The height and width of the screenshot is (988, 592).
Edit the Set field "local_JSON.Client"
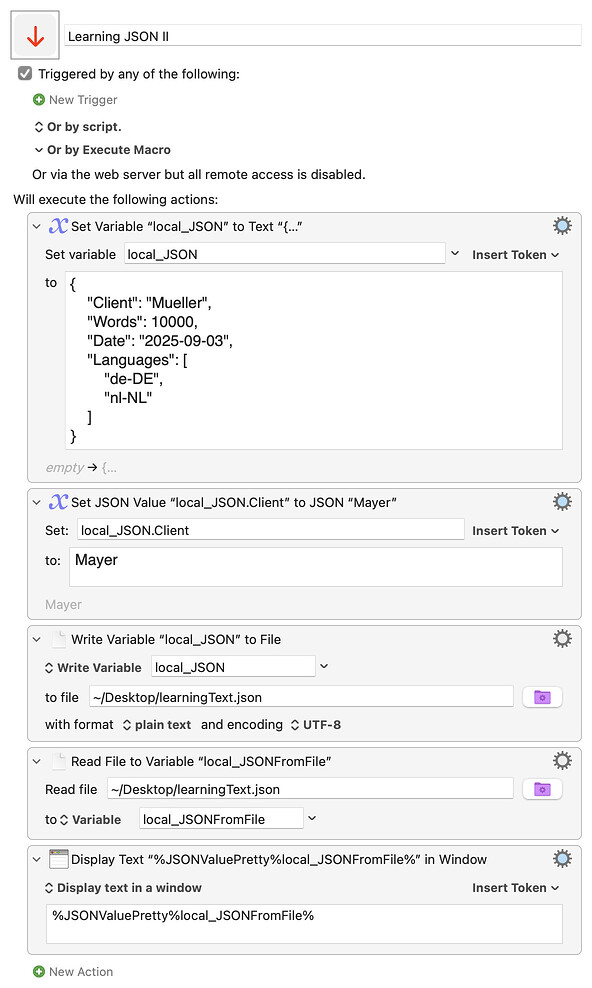point(271,530)
